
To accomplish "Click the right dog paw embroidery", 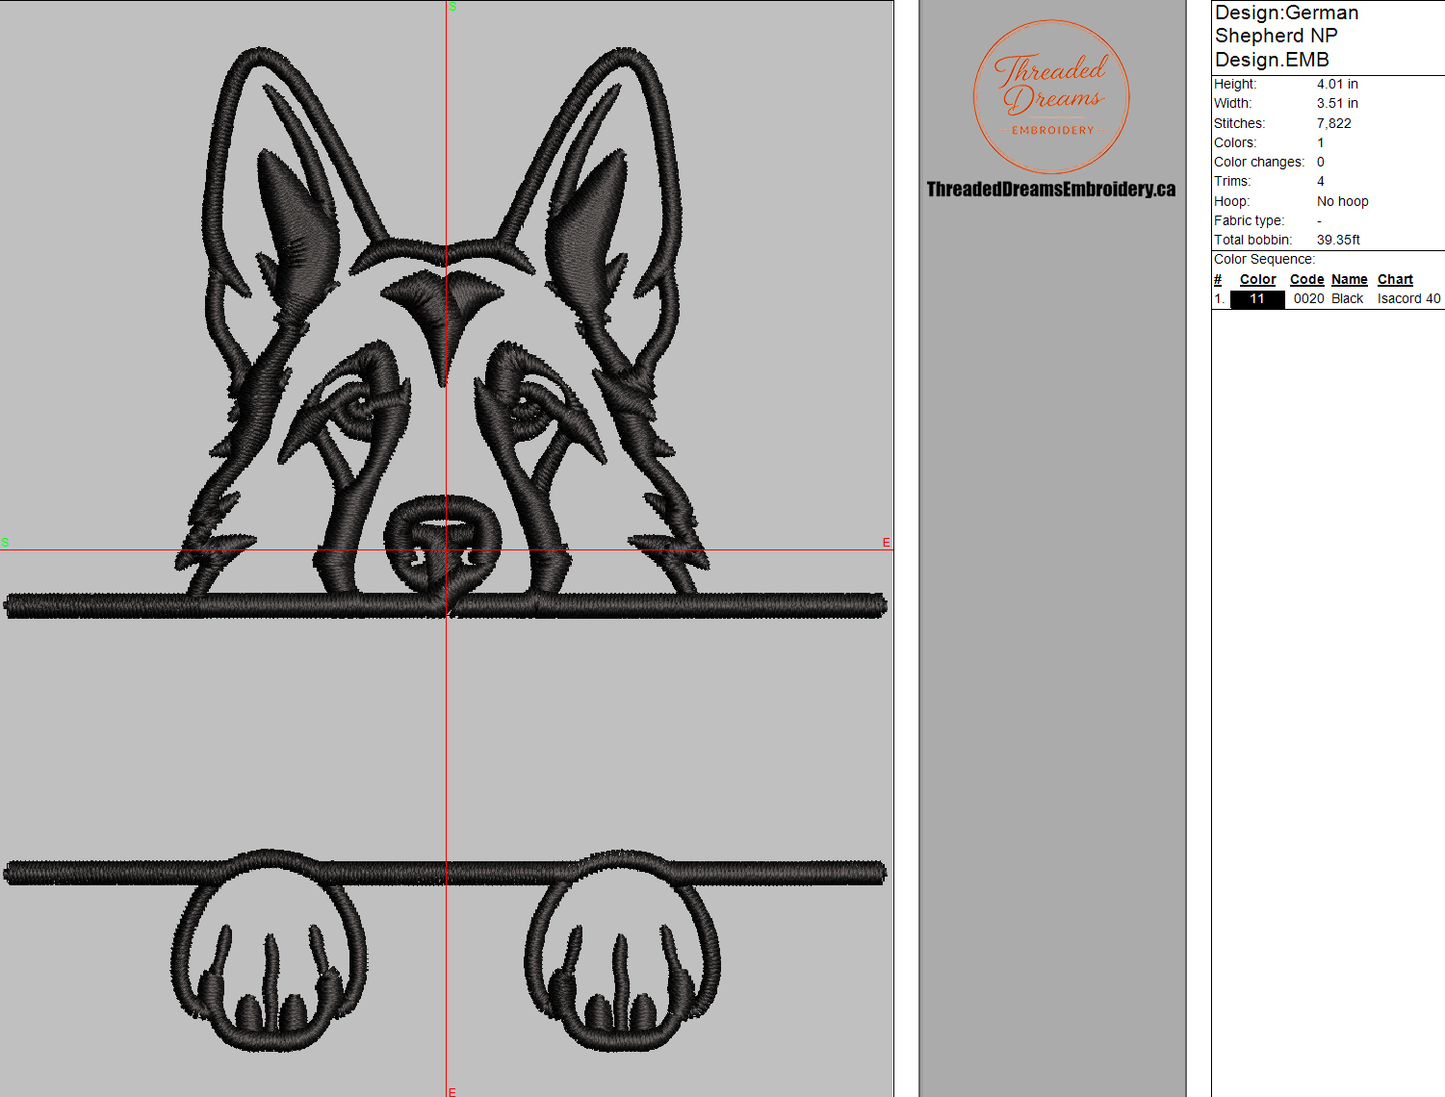I will coord(622,950).
